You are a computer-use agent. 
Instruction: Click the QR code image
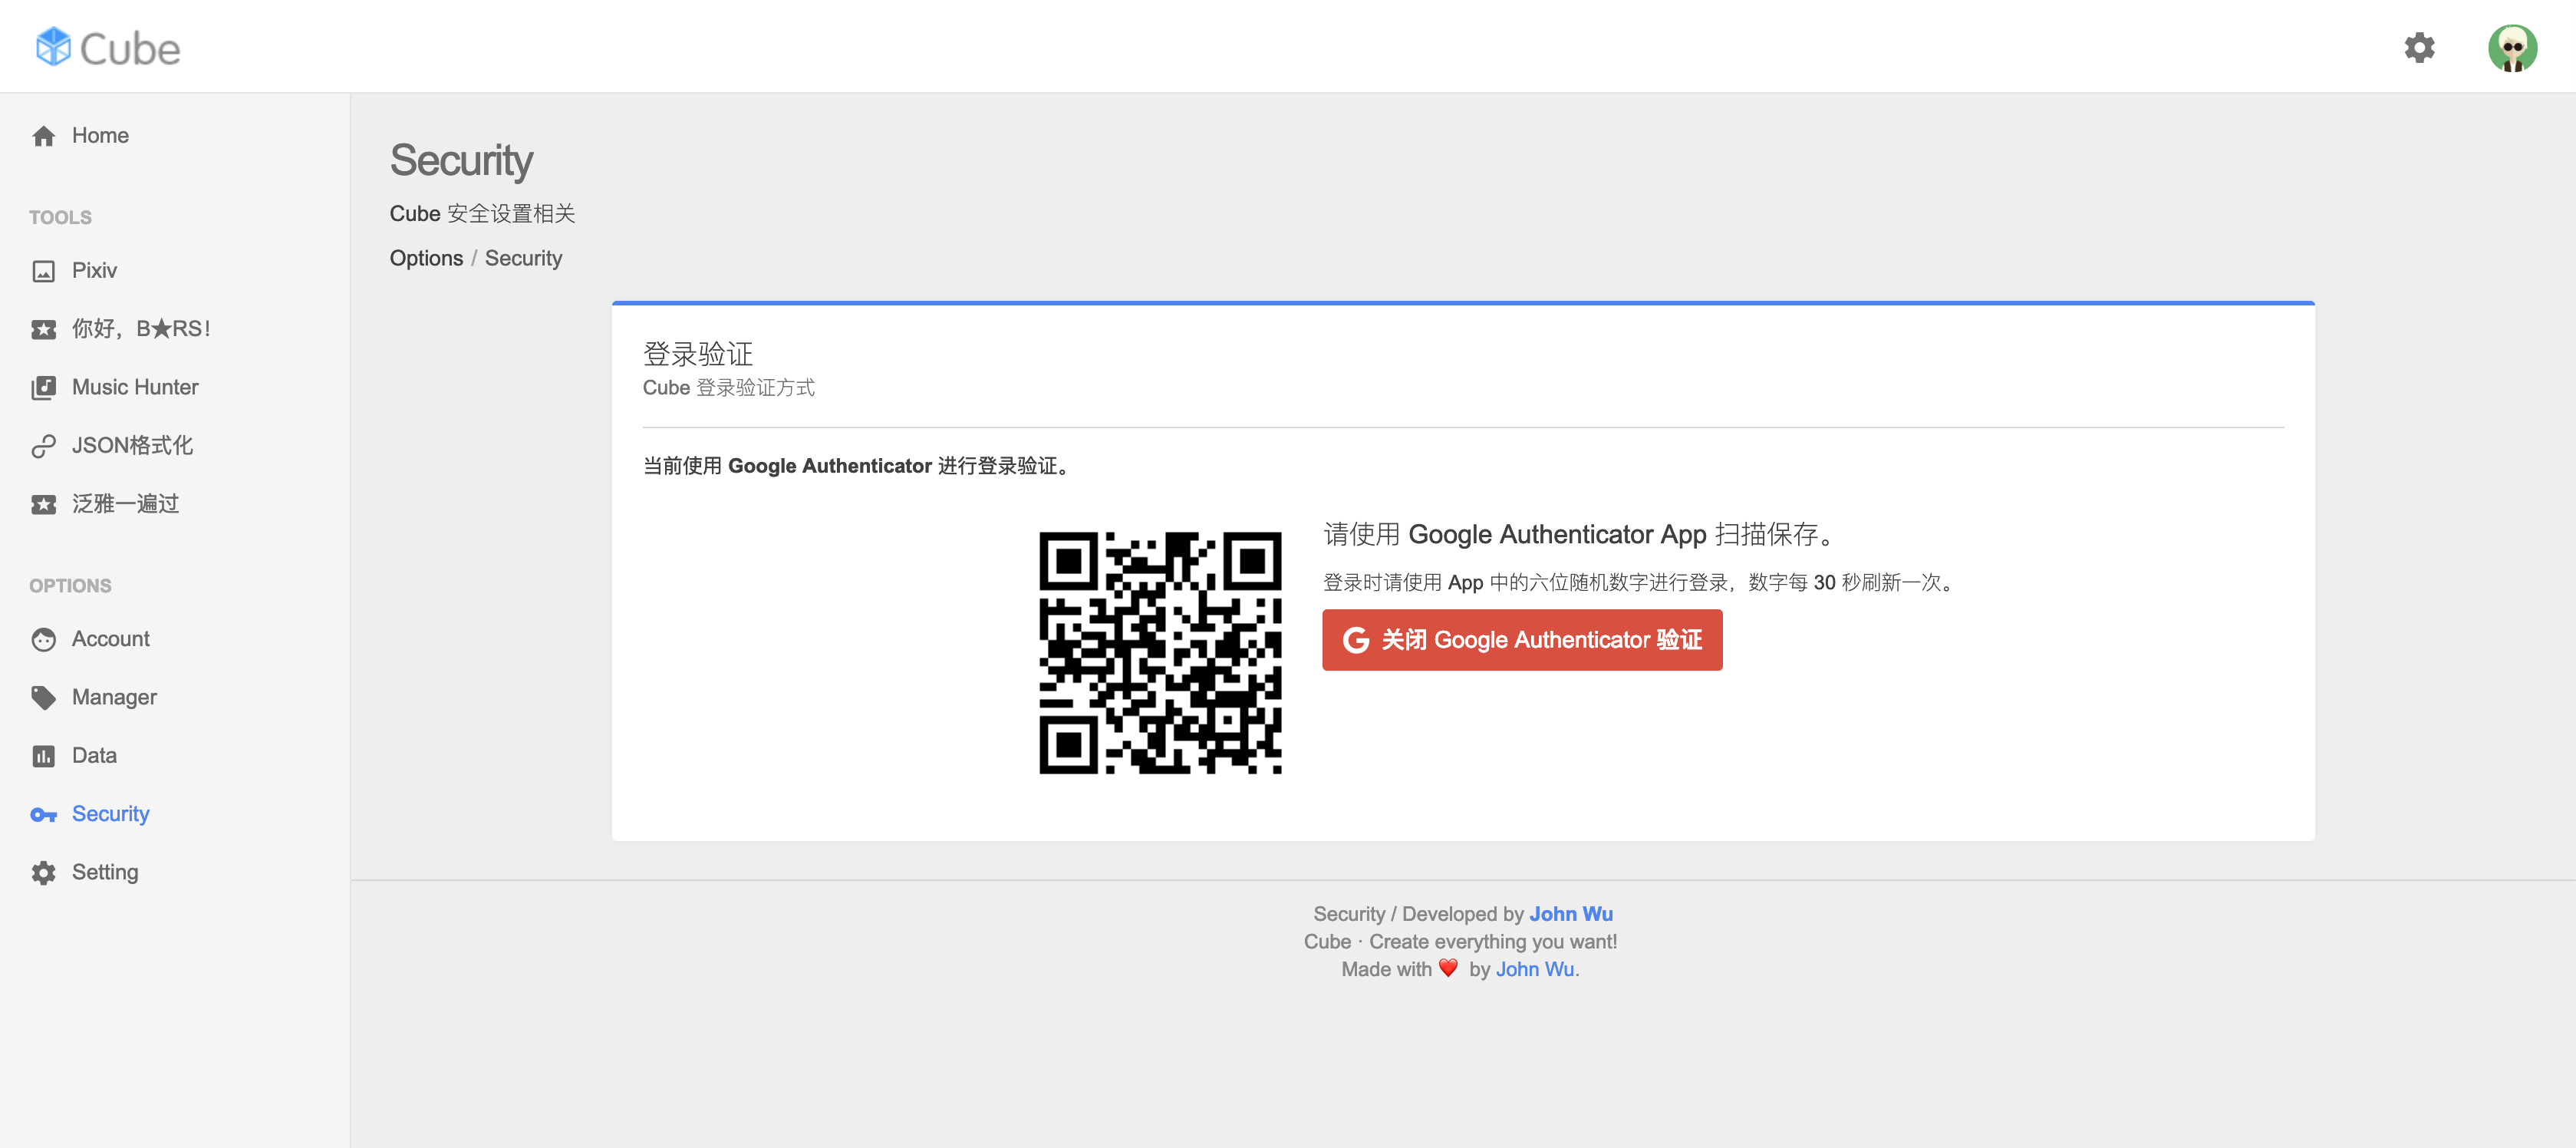[1160, 653]
